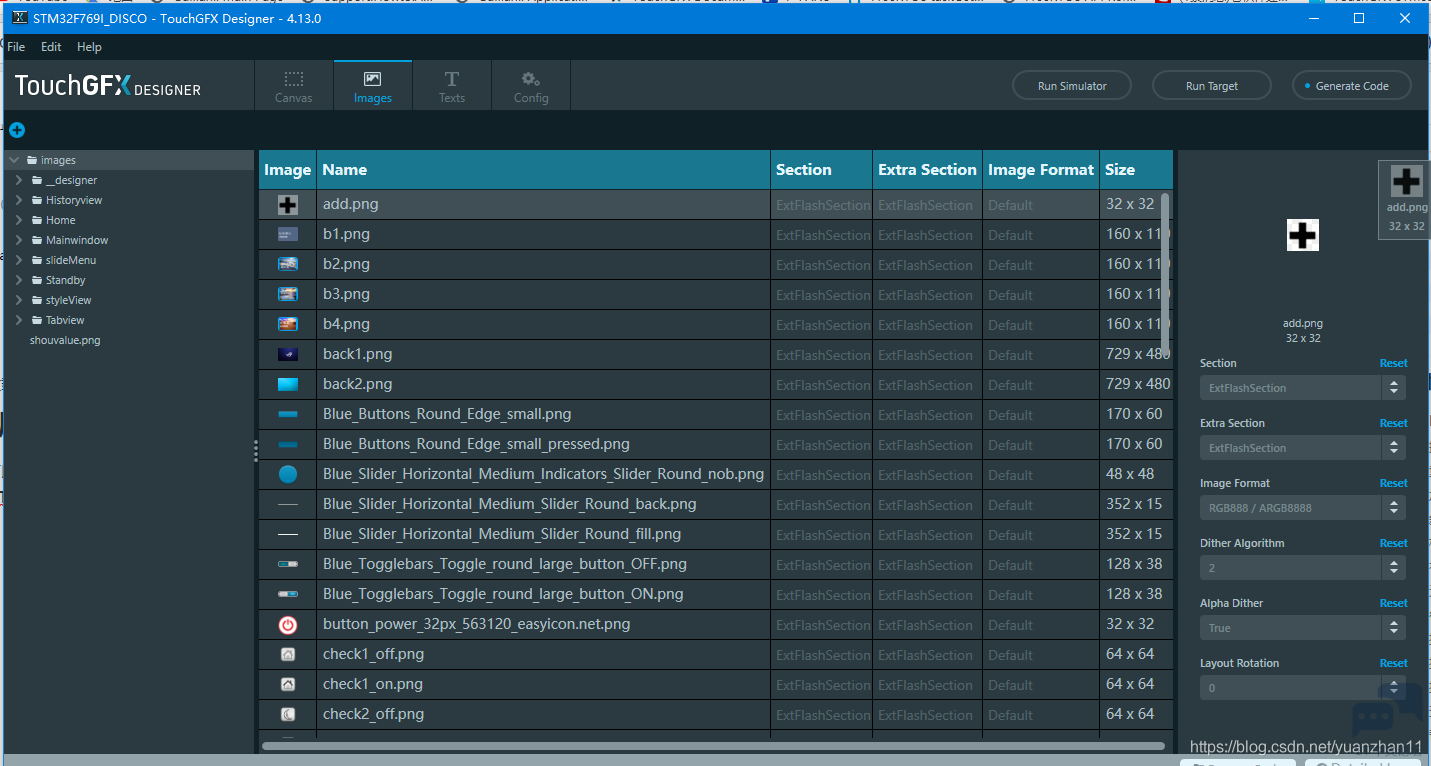Click the Run Target button
Screen dimensions: 1431x766
[x=1212, y=86]
